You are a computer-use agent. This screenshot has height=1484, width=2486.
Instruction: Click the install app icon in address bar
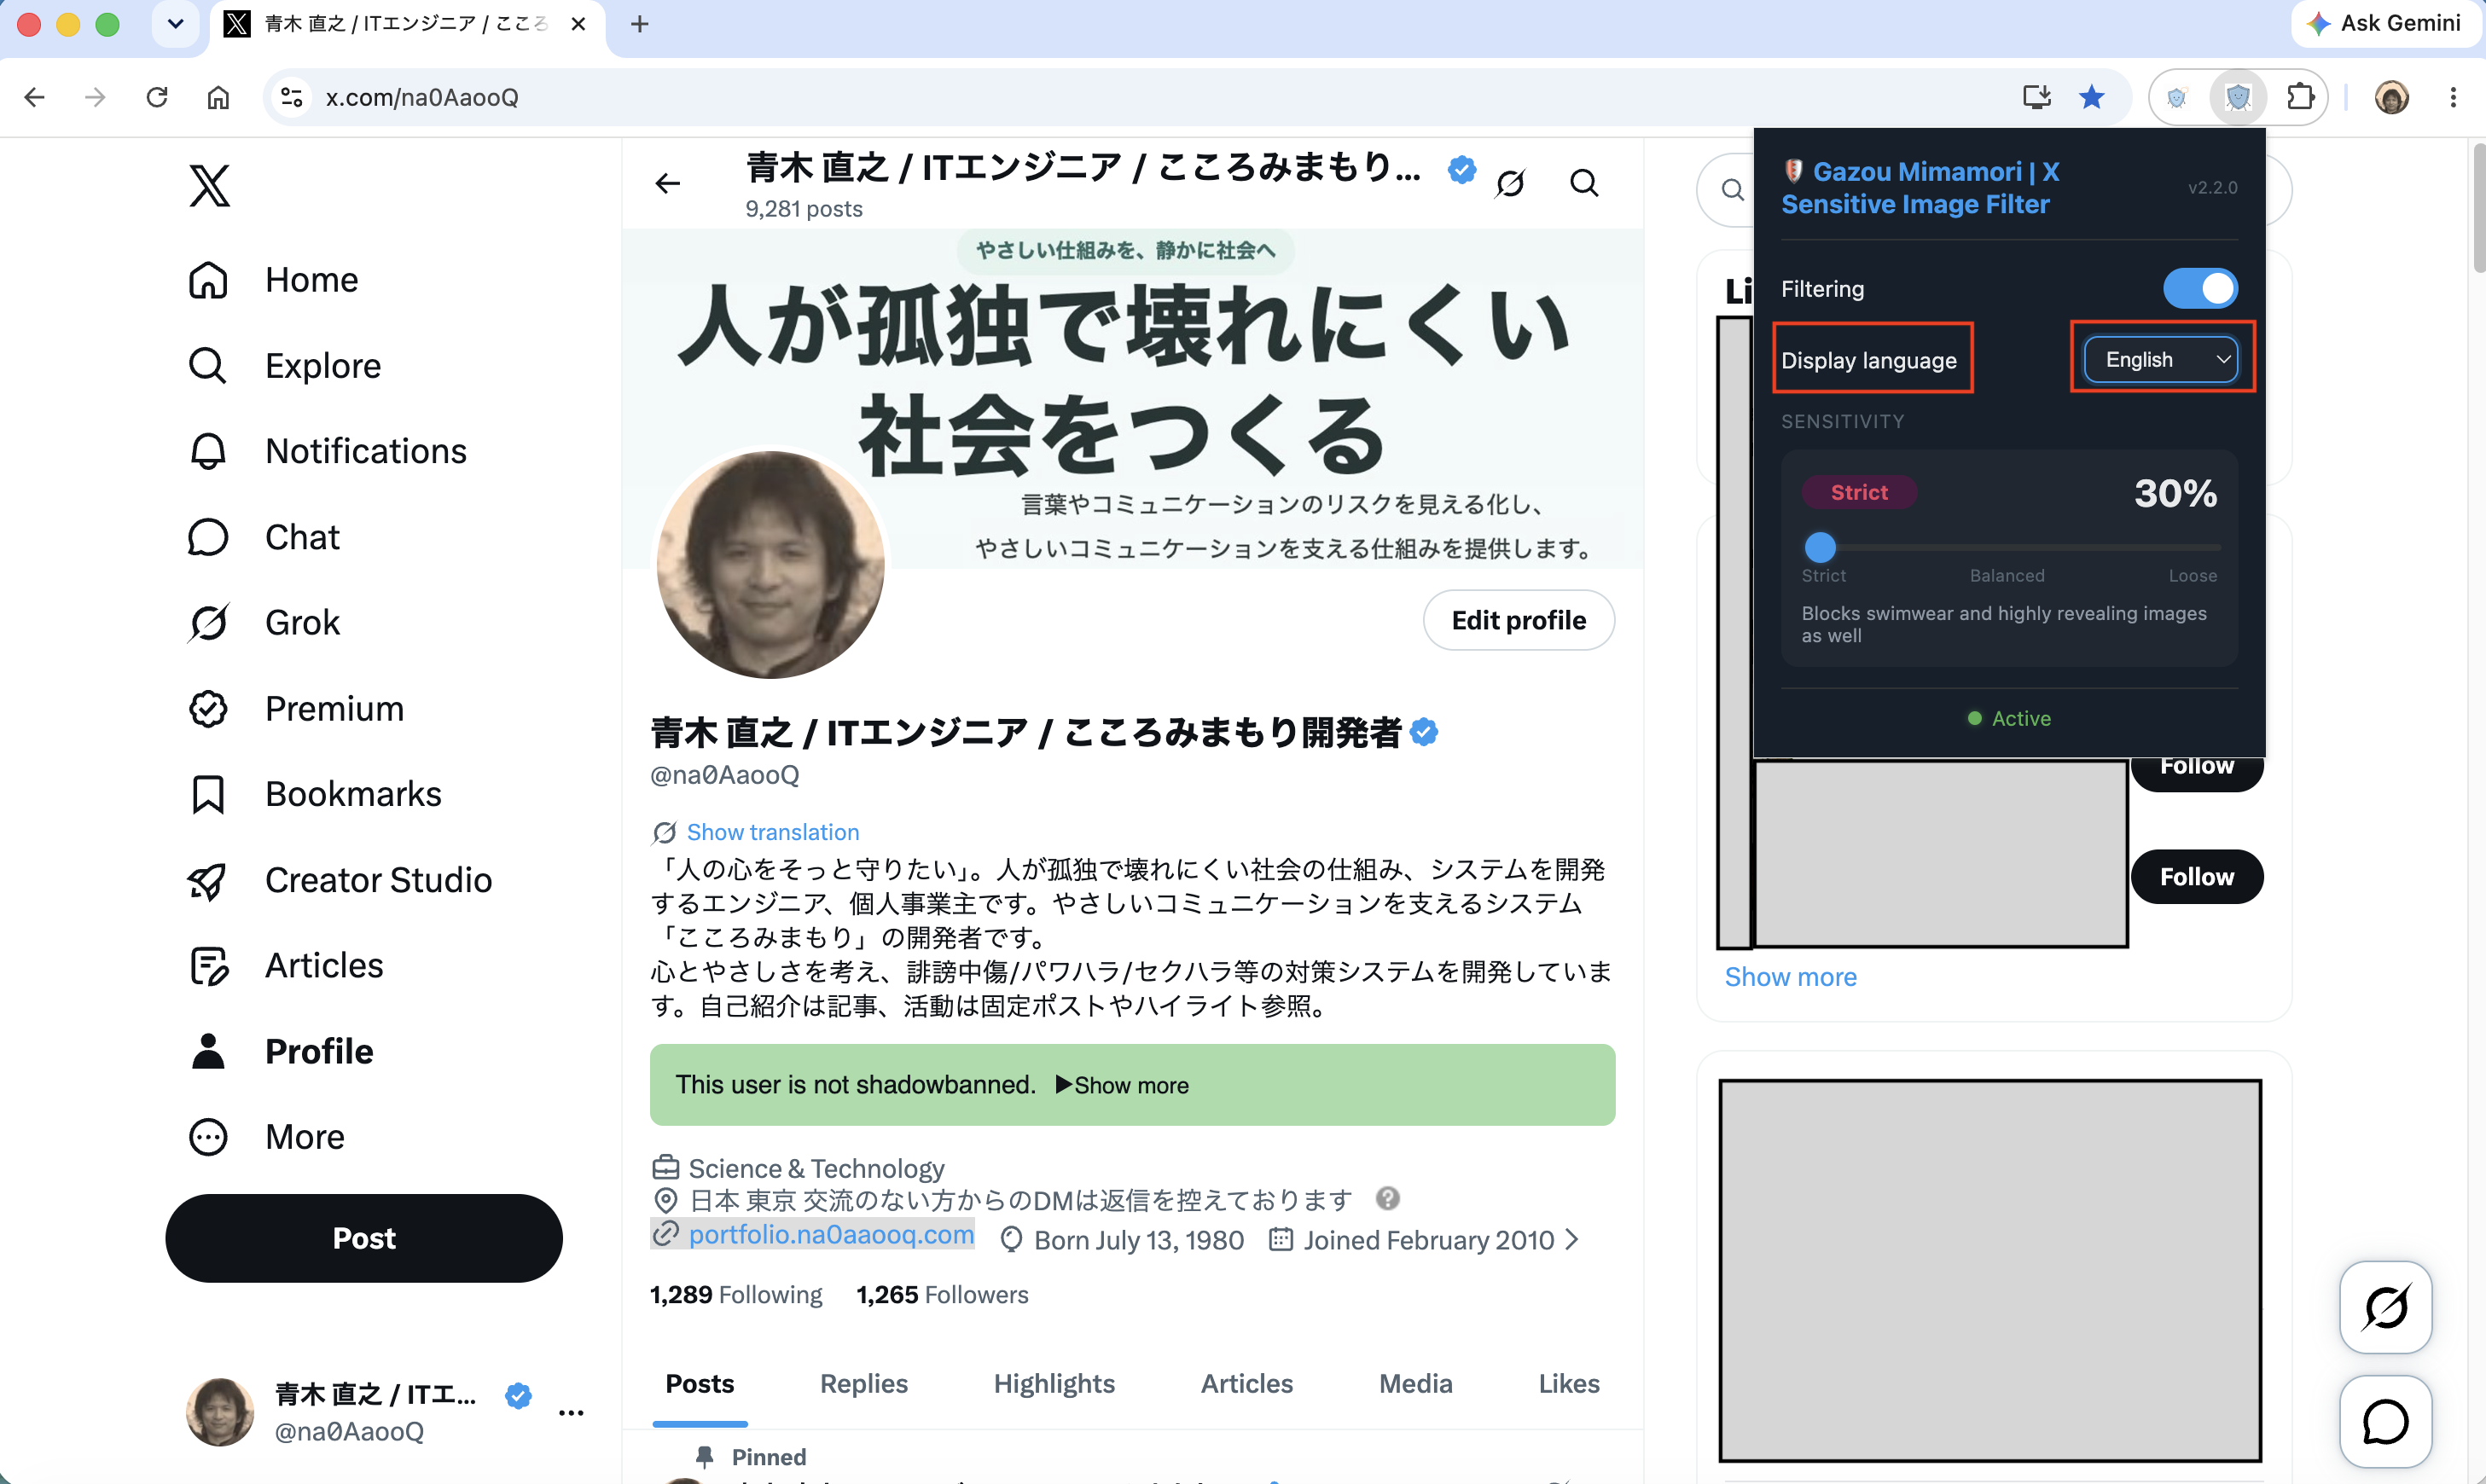[x=2036, y=97]
